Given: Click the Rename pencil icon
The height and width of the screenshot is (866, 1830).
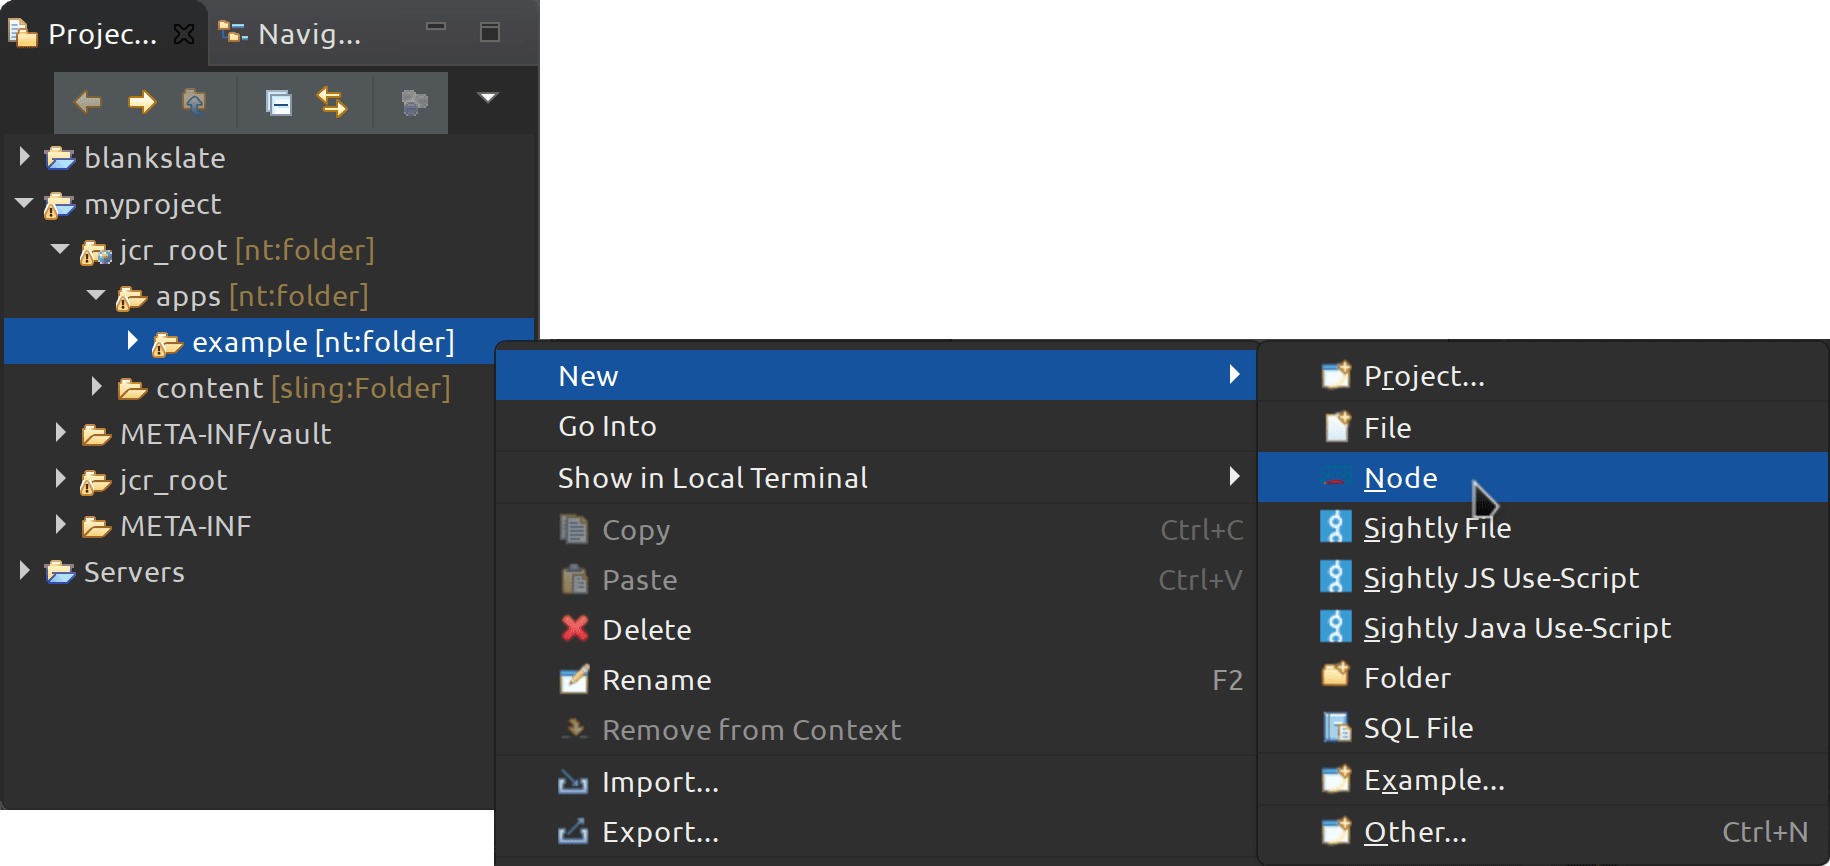Looking at the screenshot, I should point(574,679).
